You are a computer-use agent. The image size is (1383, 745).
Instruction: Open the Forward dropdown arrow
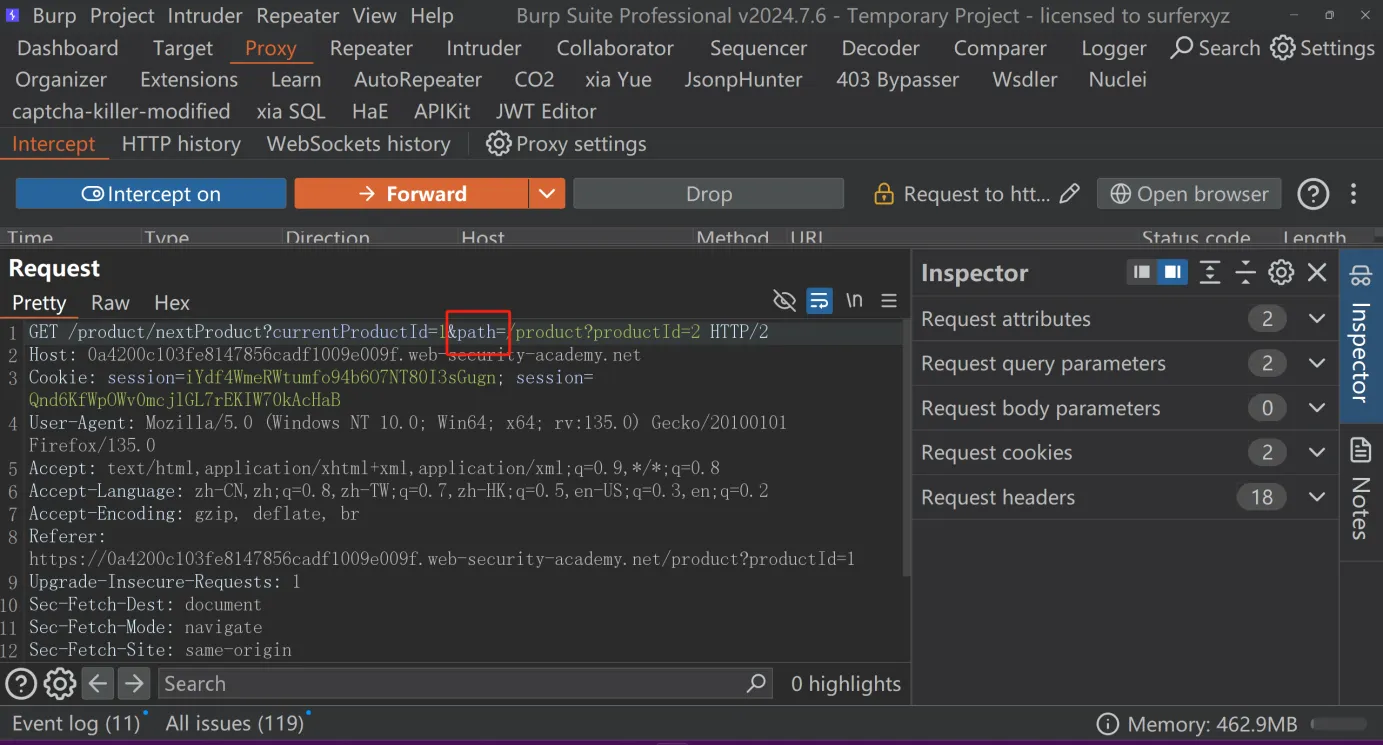tap(547, 194)
